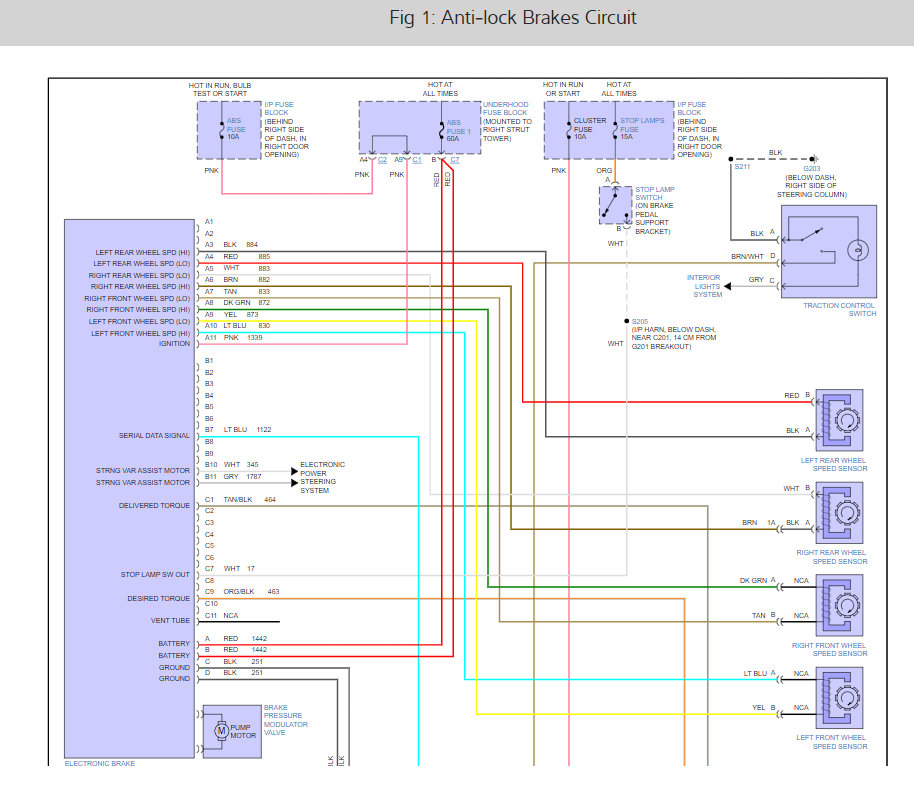Click the 'LT BLU 1122' wire label
The width and height of the screenshot is (914, 787).
point(247,430)
